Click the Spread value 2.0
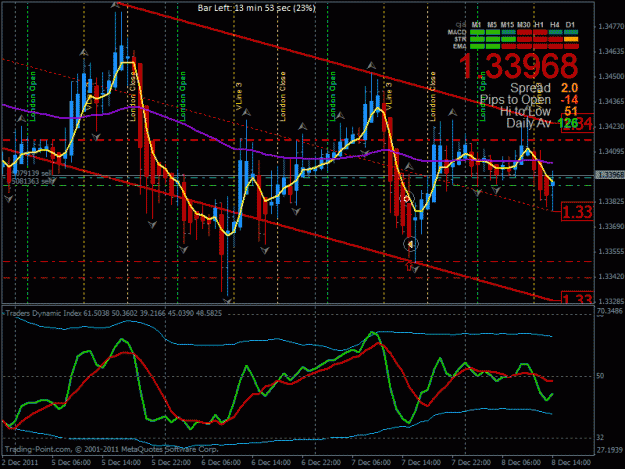This screenshot has height=469, width=625. [x=569, y=88]
